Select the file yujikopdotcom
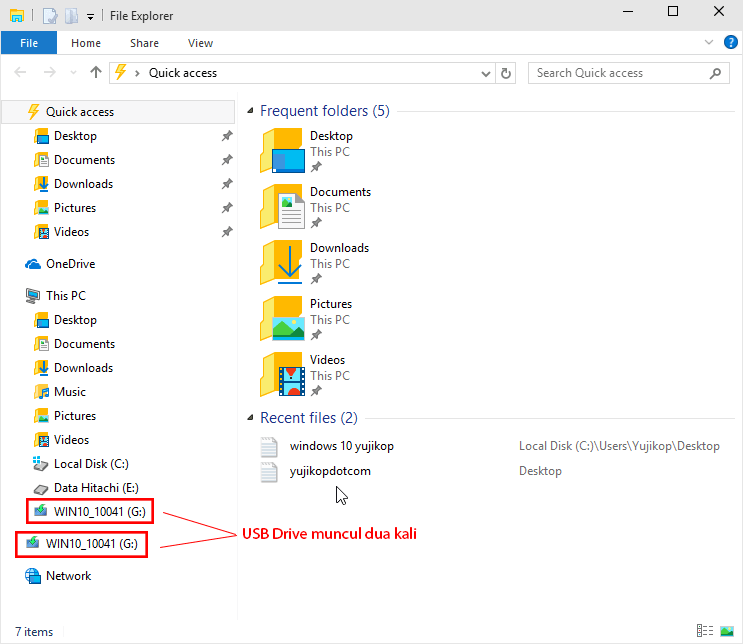The height and width of the screenshot is (644, 743). click(330, 472)
